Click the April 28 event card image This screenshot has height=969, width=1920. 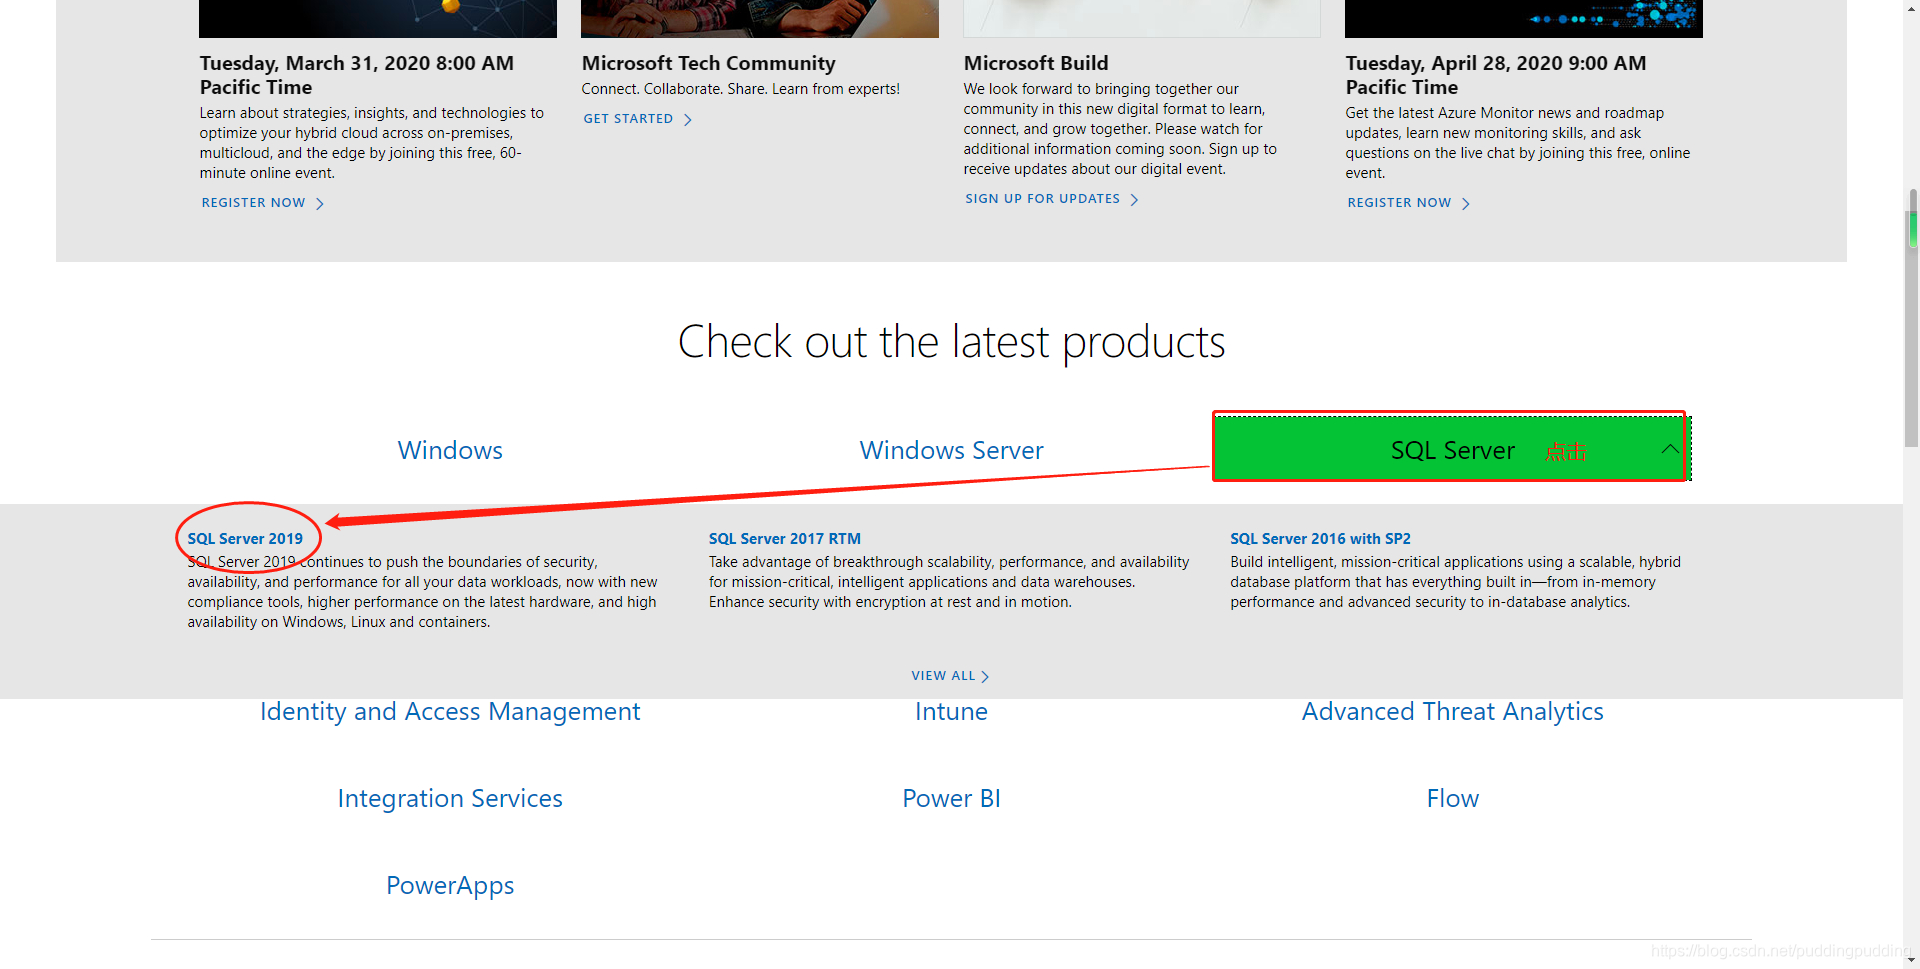[x=1524, y=19]
